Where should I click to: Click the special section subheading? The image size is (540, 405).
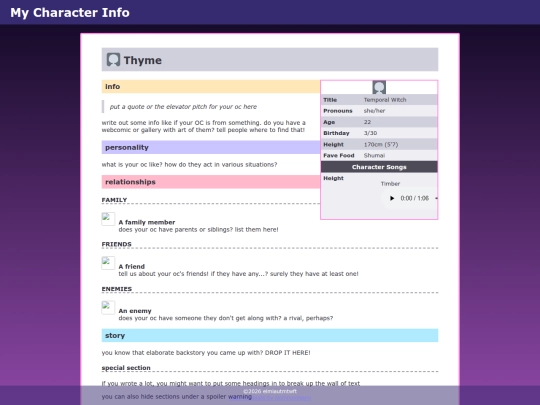click(x=126, y=368)
